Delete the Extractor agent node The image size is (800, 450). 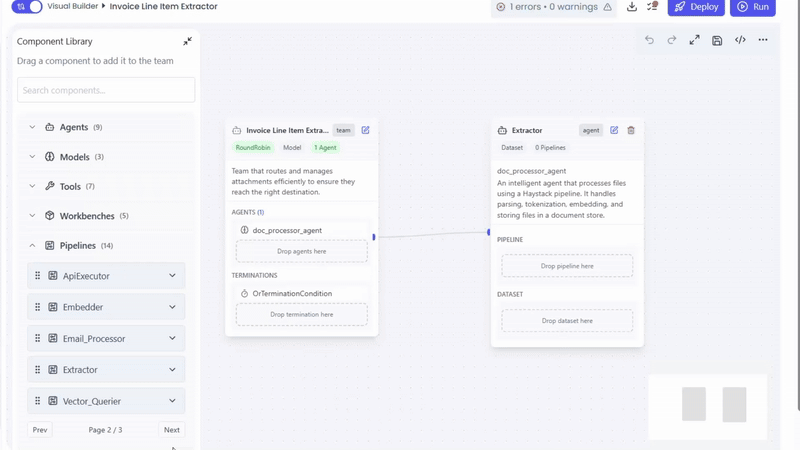(631, 130)
